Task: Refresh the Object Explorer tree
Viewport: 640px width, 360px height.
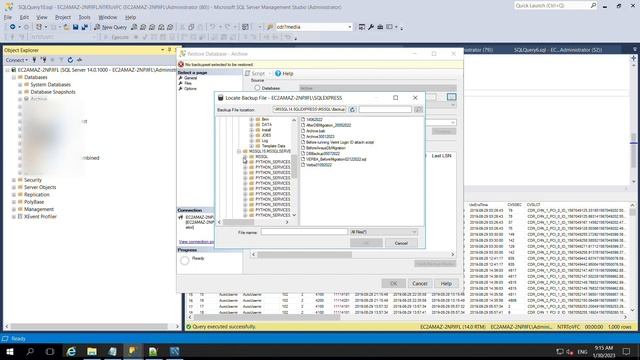Action: [70, 60]
